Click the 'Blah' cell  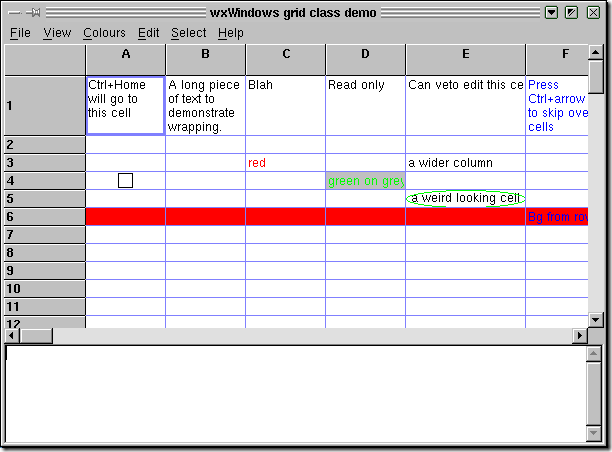click(286, 106)
